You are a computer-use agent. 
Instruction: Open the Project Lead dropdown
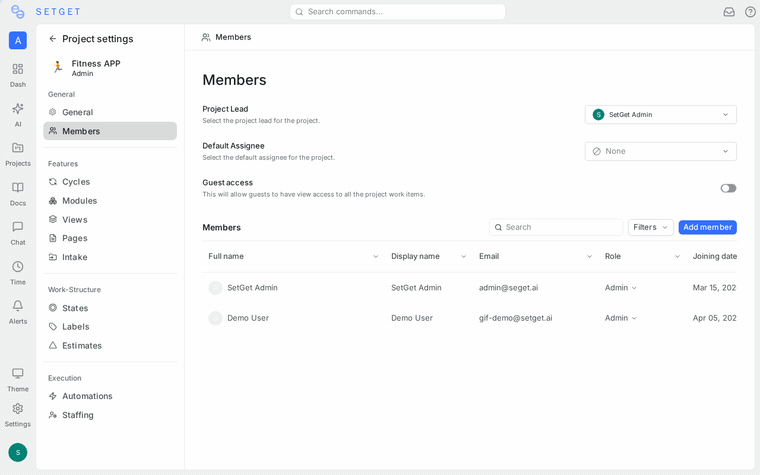click(661, 115)
